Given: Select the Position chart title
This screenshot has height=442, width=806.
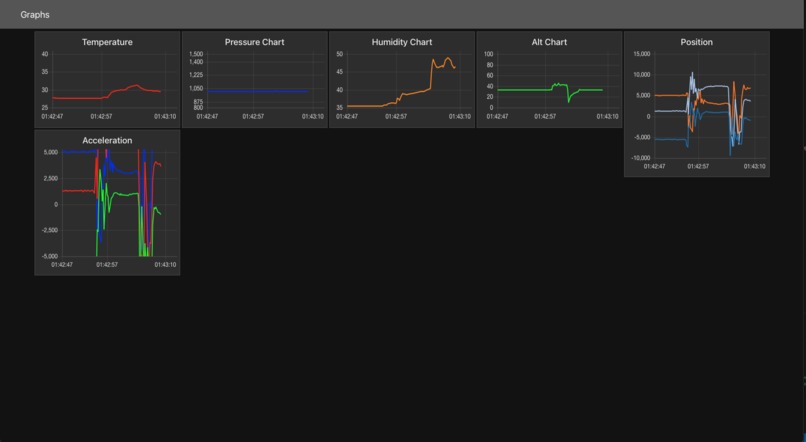Looking at the screenshot, I should 697,42.
